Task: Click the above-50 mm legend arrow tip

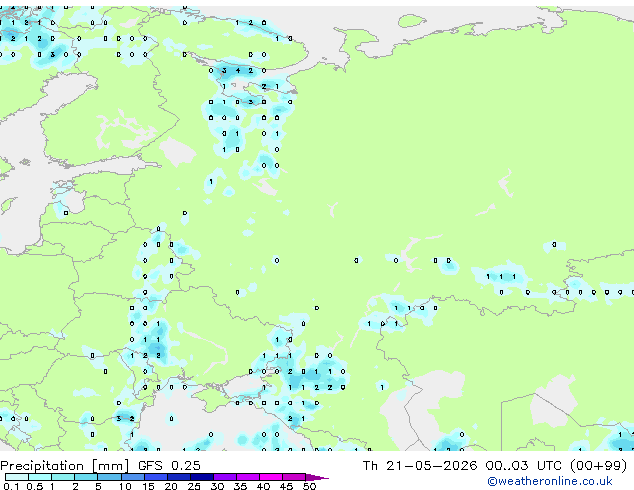Action: 317,477
